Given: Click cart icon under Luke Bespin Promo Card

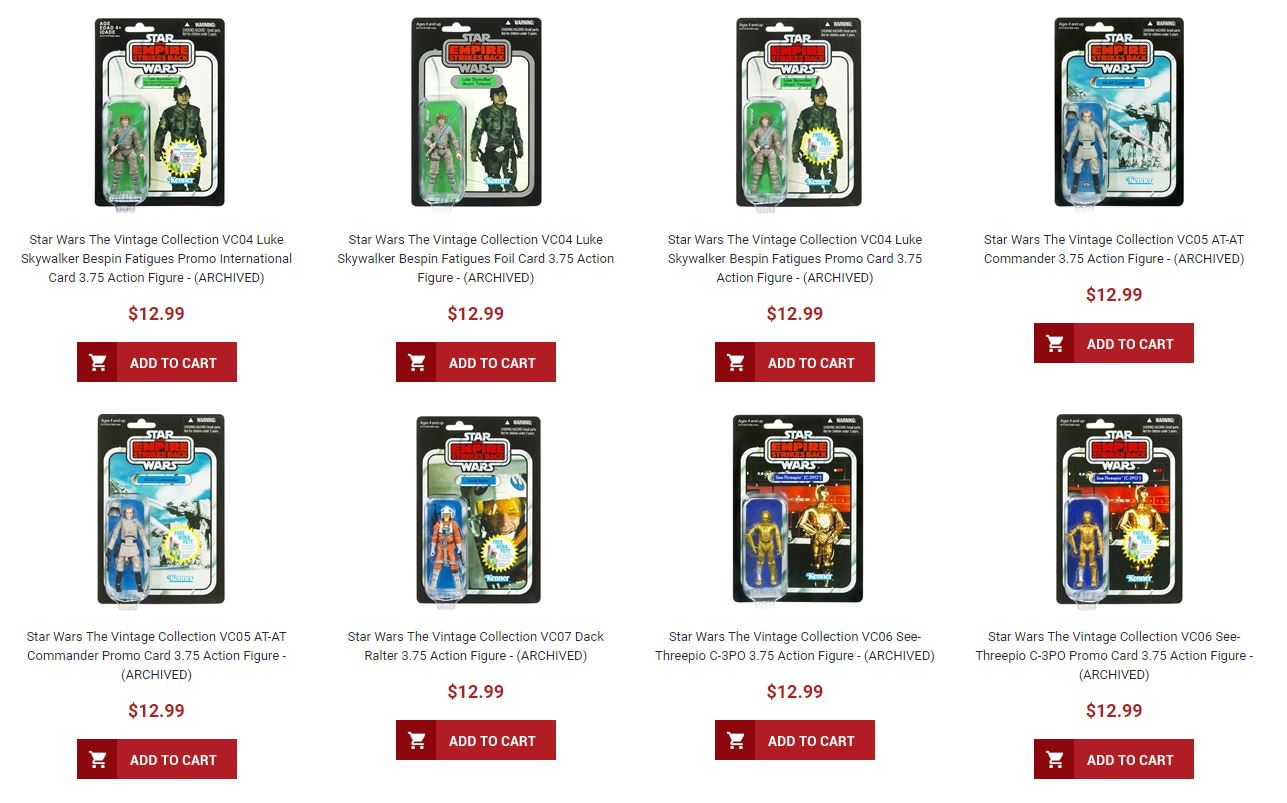Looking at the screenshot, I should click(735, 362).
